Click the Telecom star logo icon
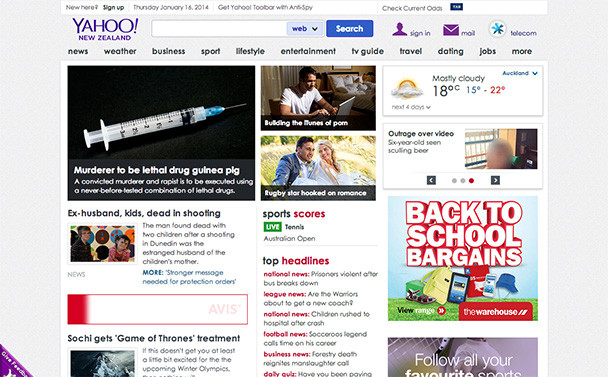Image resolution: width=608 pixels, height=377 pixels. point(497,29)
